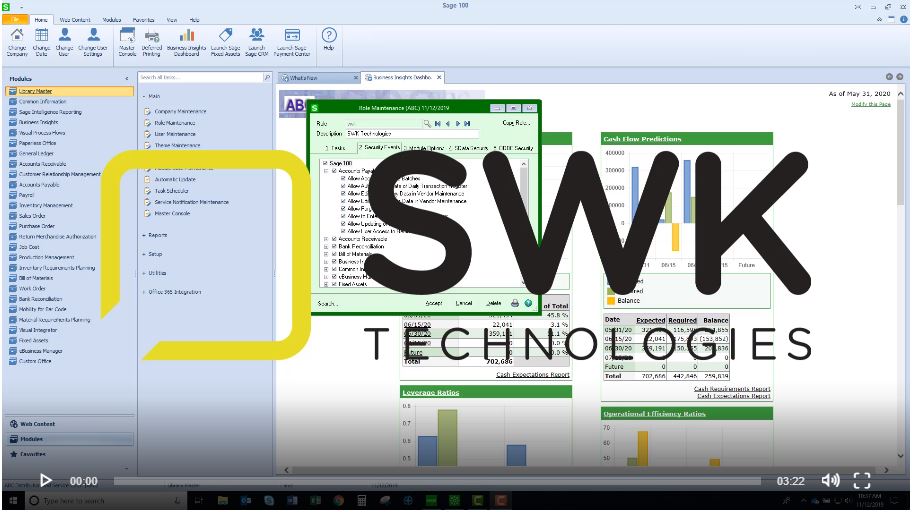Click the video progress bar
Screen dimensions: 912x512
tap(437, 481)
